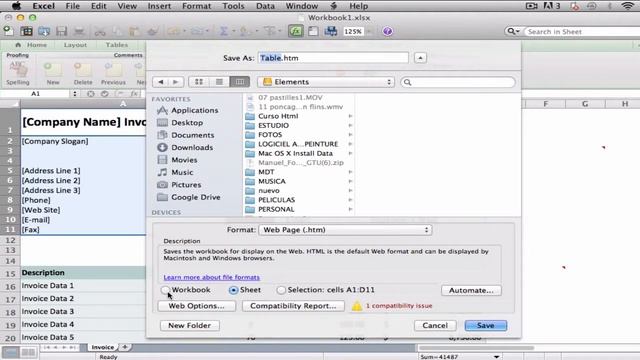Select the Sheet radio button

pos(233,290)
